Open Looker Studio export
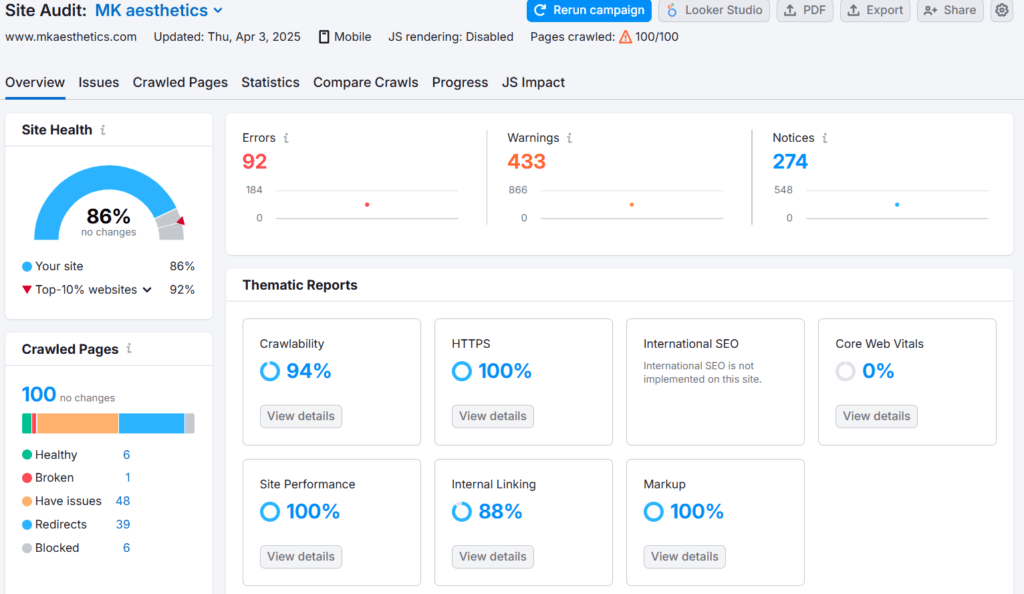The width and height of the screenshot is (1024, 594). click(714, 10)
